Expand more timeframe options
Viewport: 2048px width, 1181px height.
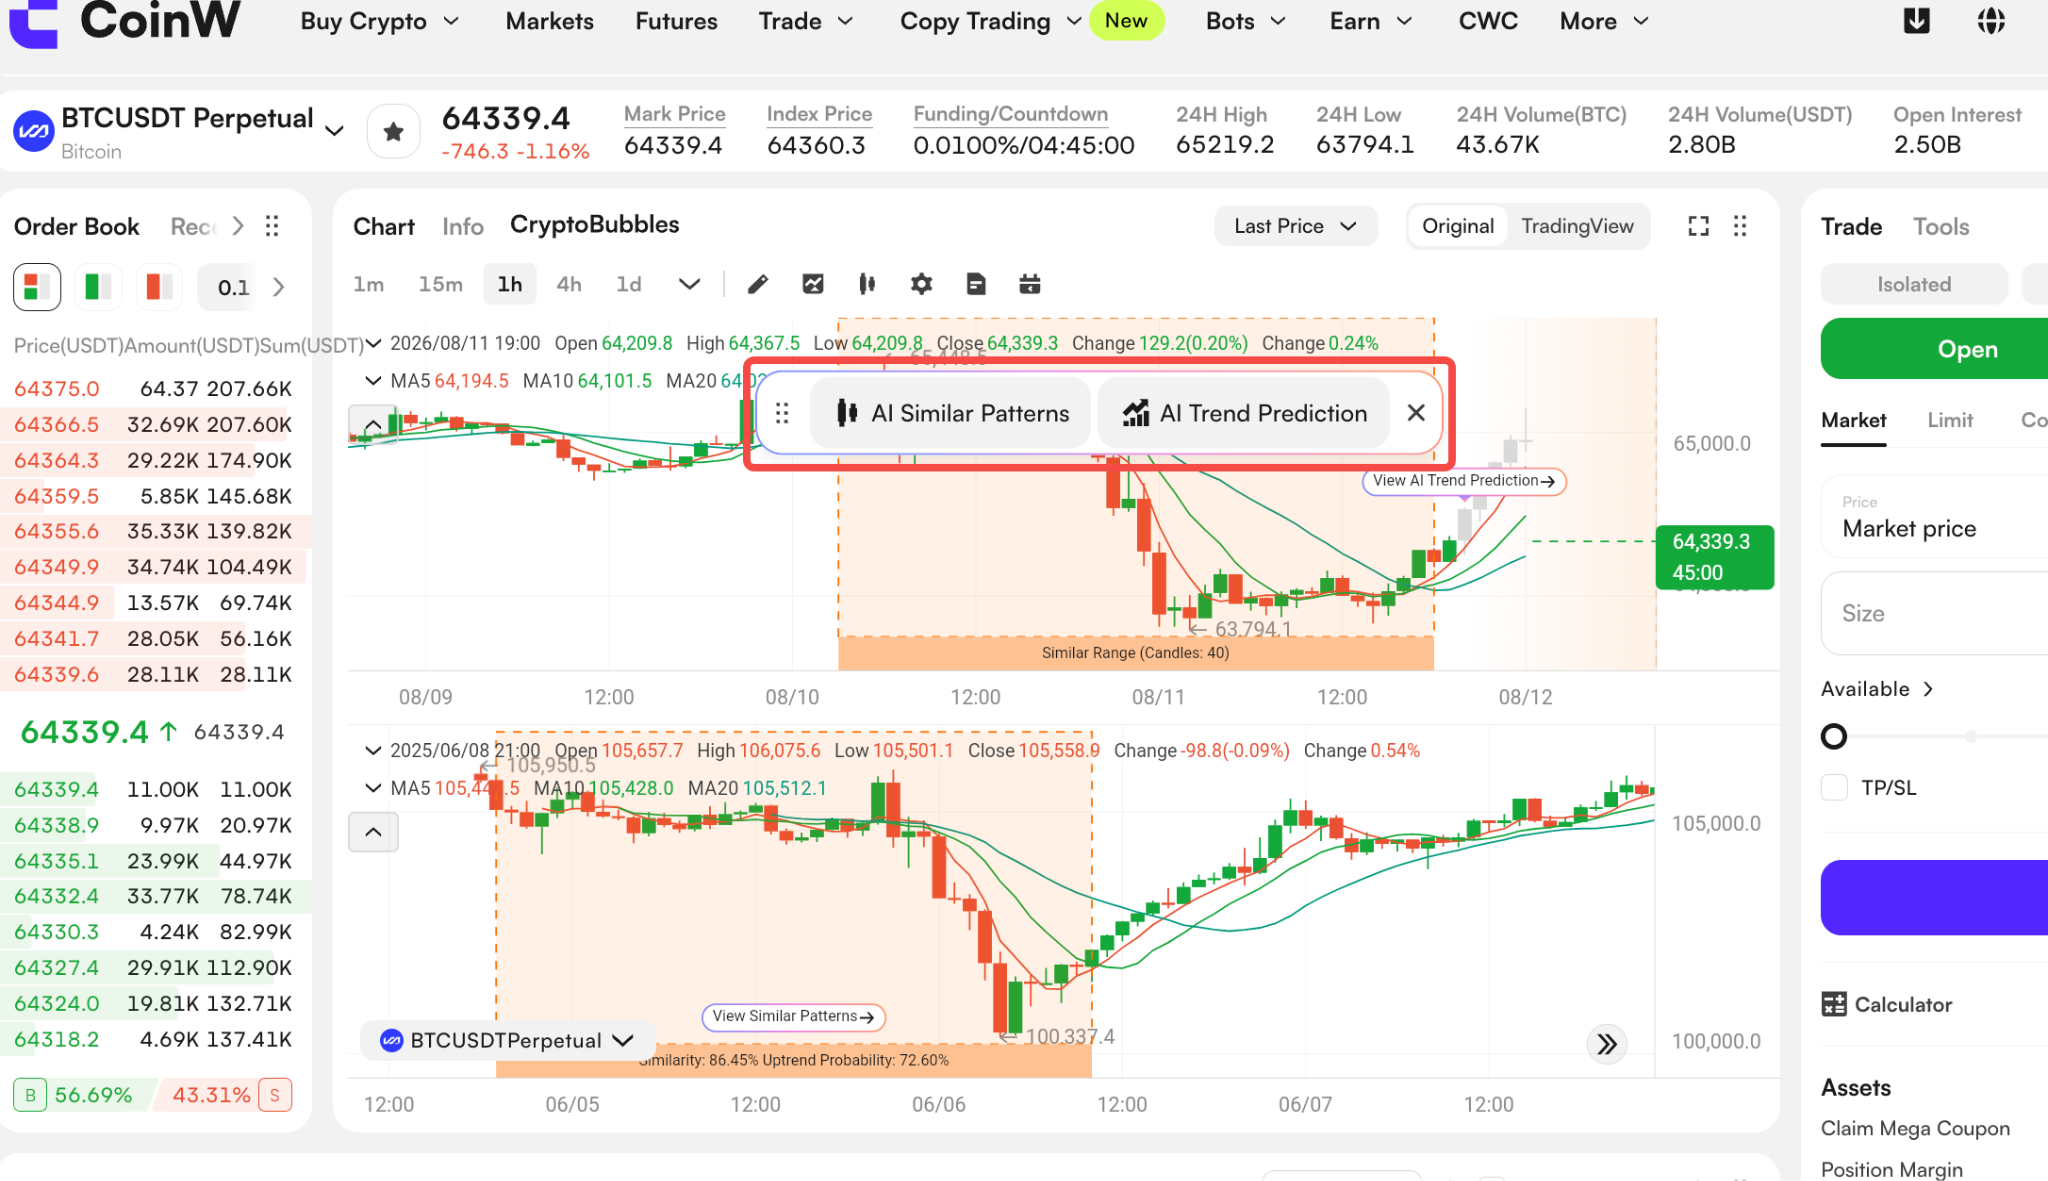coord(689,284)
